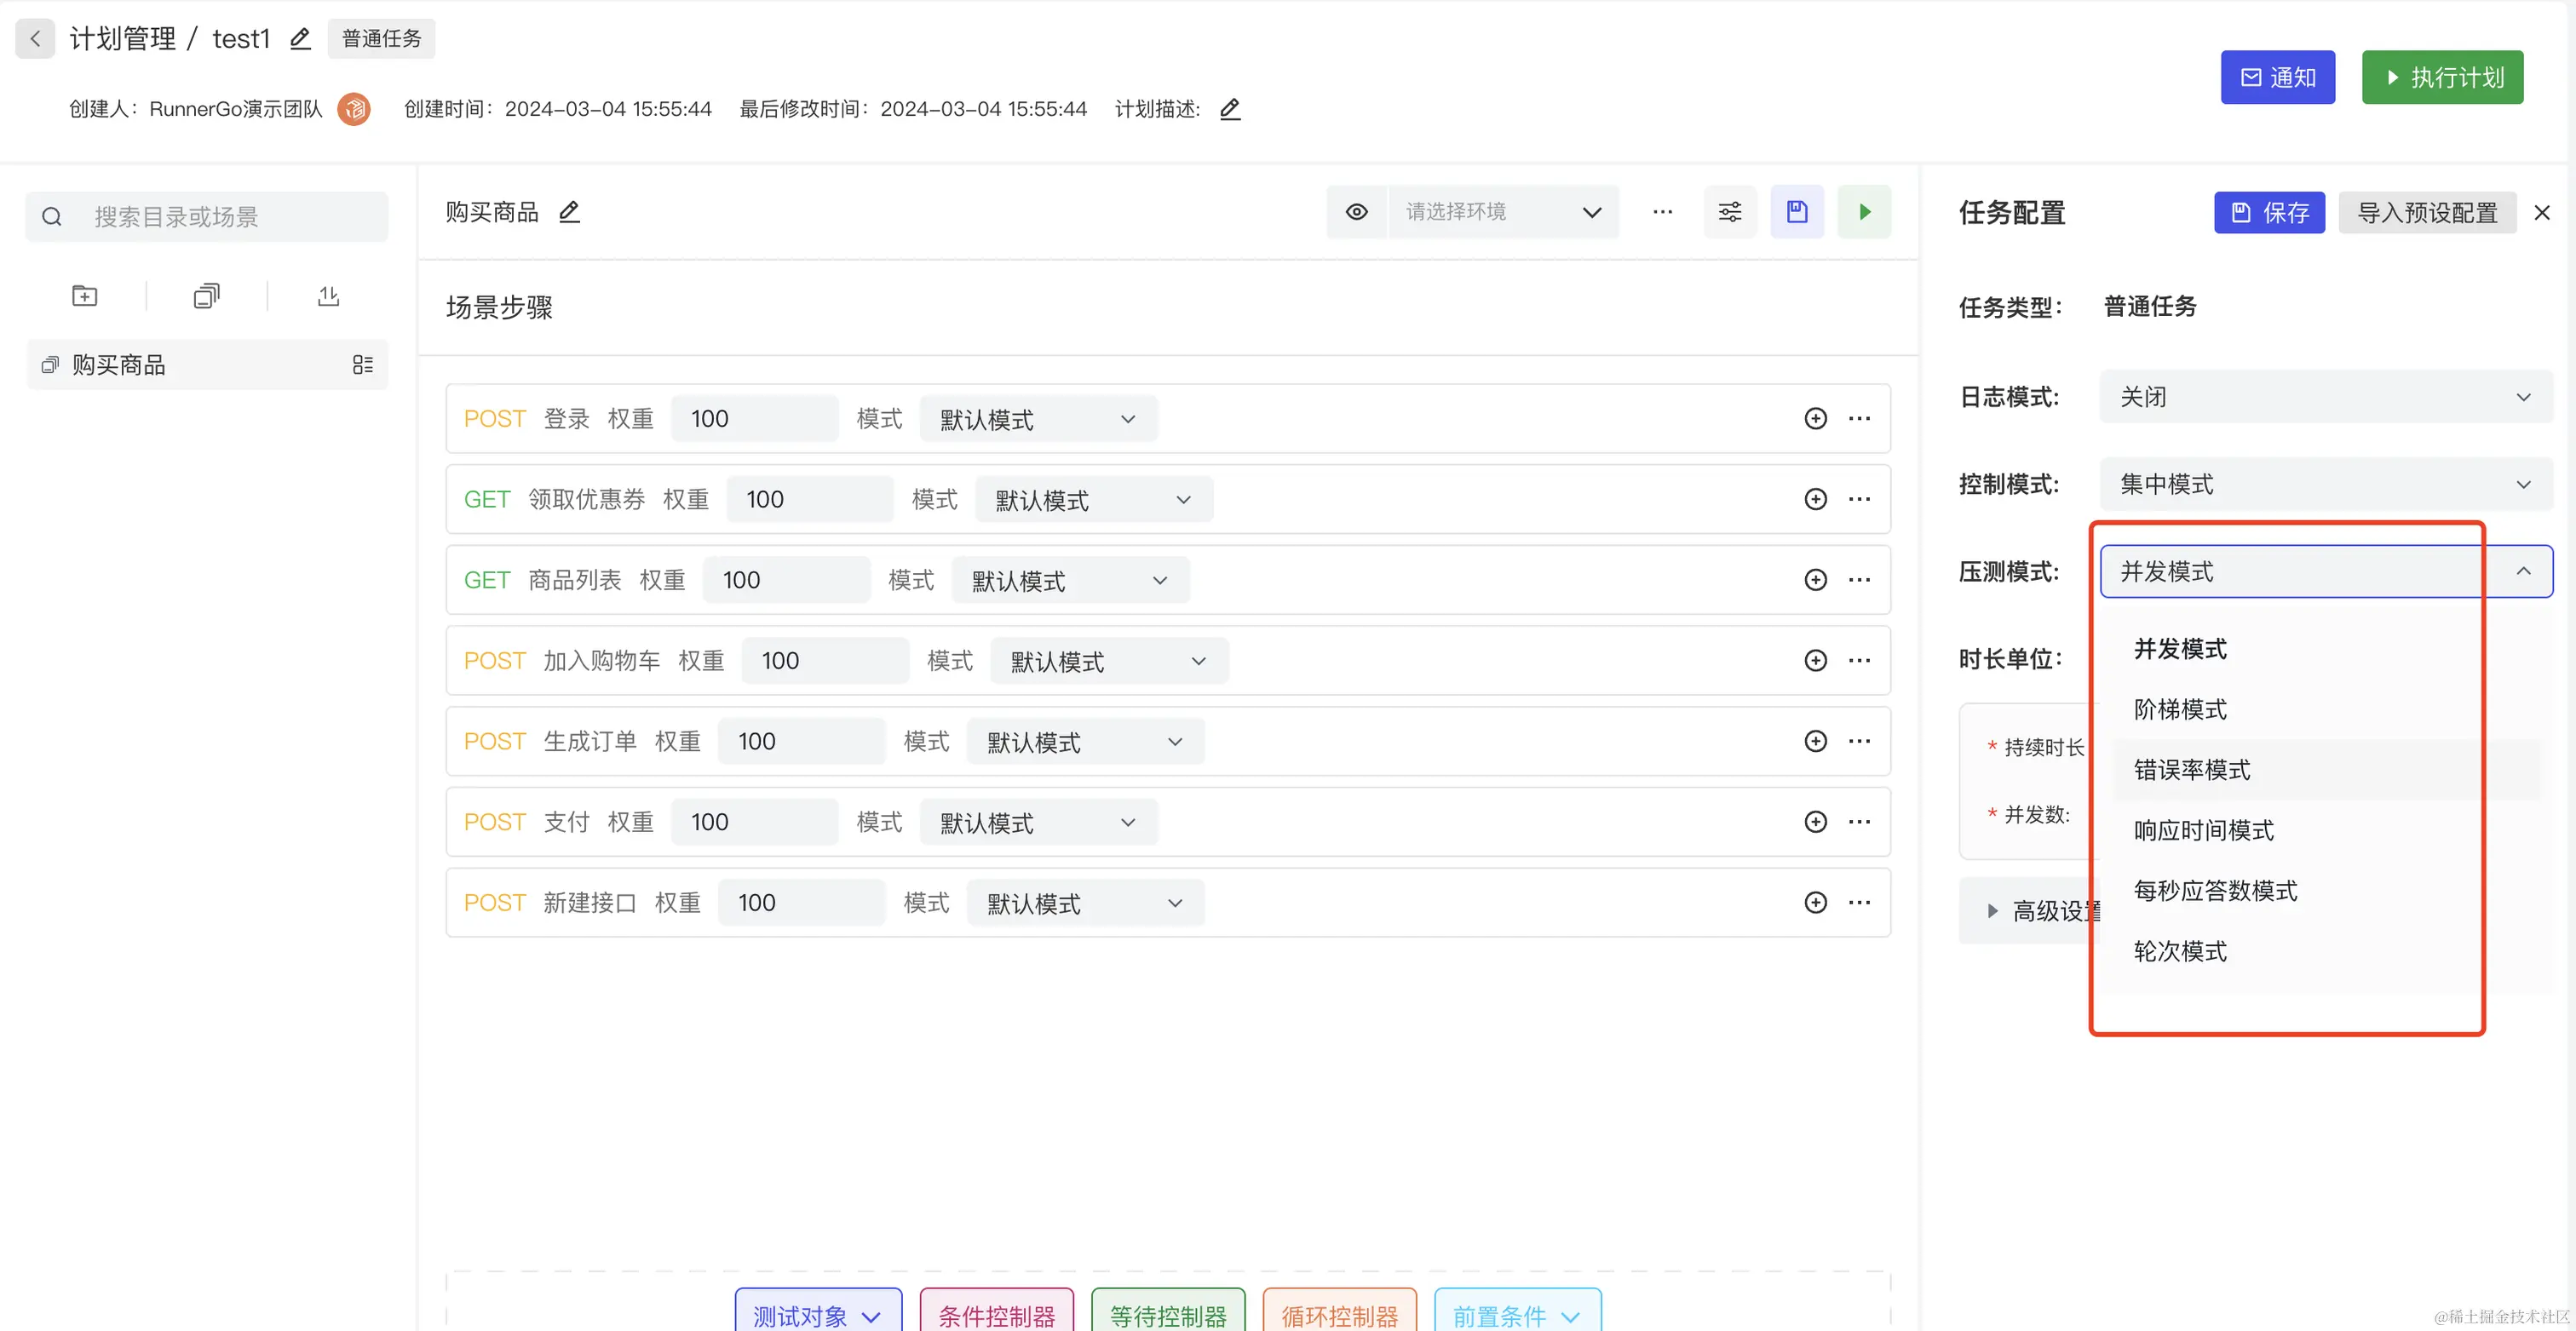Screen dimensions: 2576x1331
Task: Click the 导入预设配置 button
Action: coord(2426,213)
